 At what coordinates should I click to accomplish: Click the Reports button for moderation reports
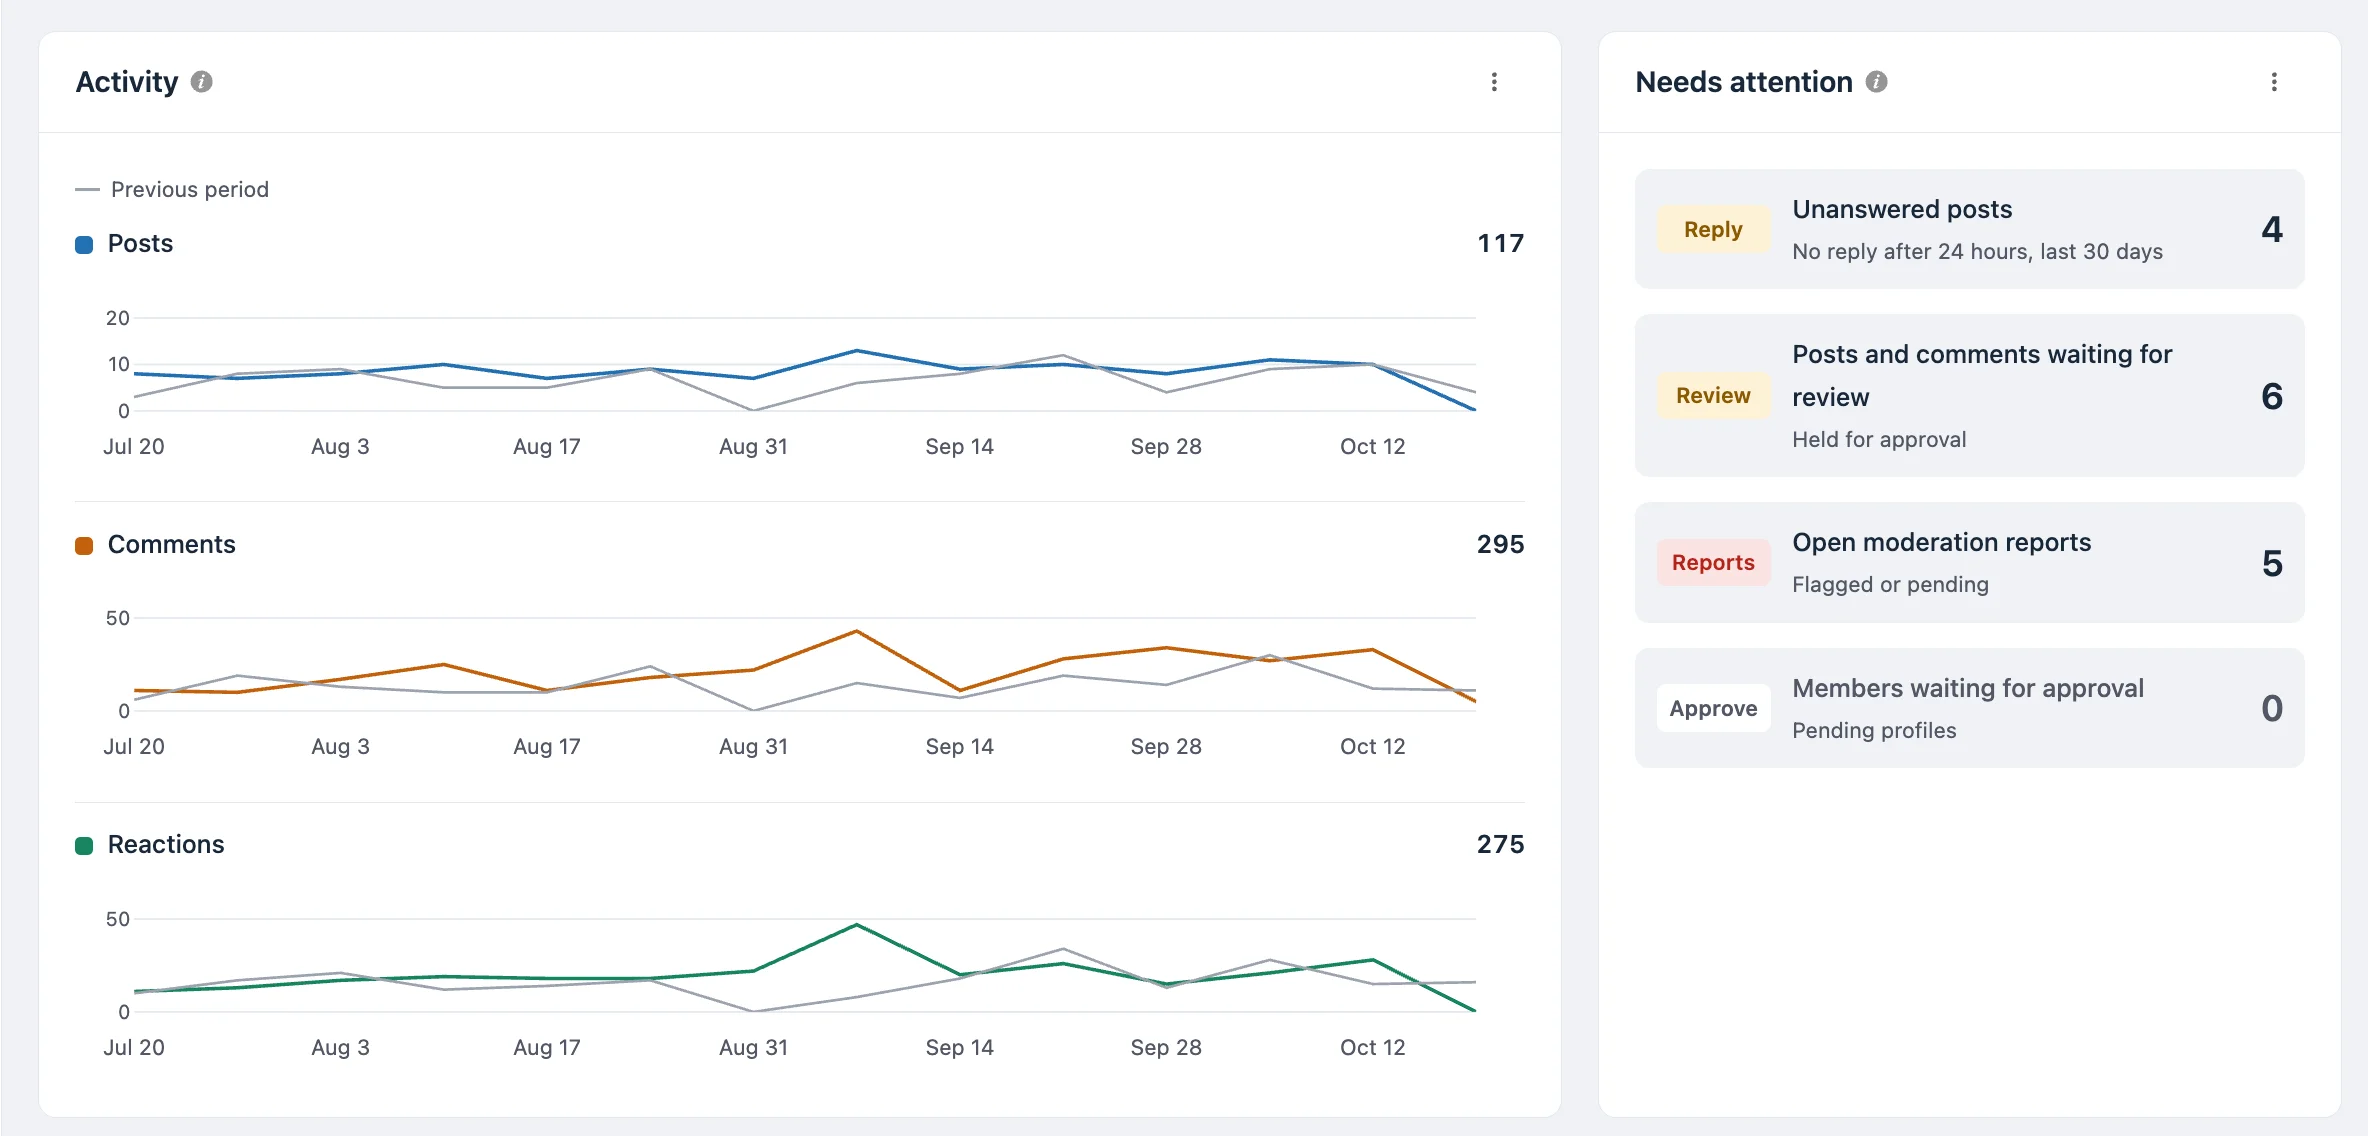(x=1713, y=562)
